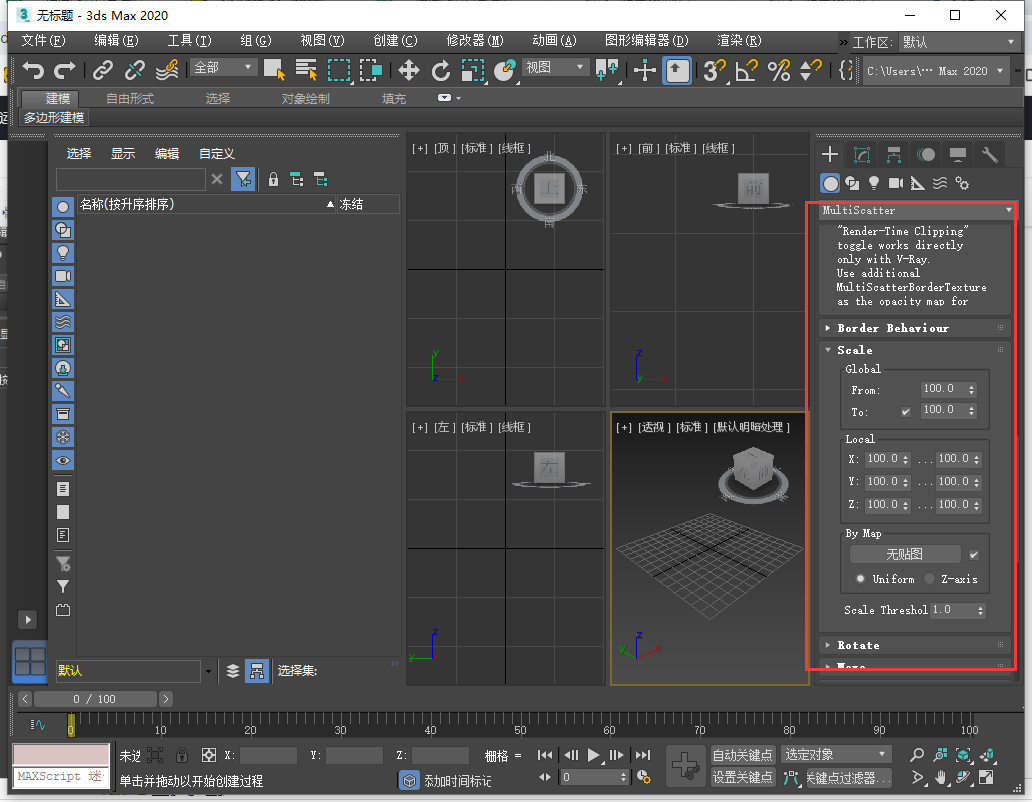1032x802 pixels.
Task: Open the workspace 默认 dropdown
Action: tap(959, 42)
